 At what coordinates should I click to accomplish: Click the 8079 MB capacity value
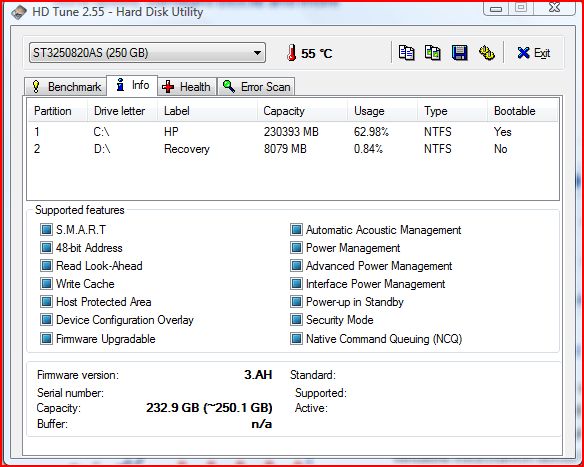(x=285, y=149)
